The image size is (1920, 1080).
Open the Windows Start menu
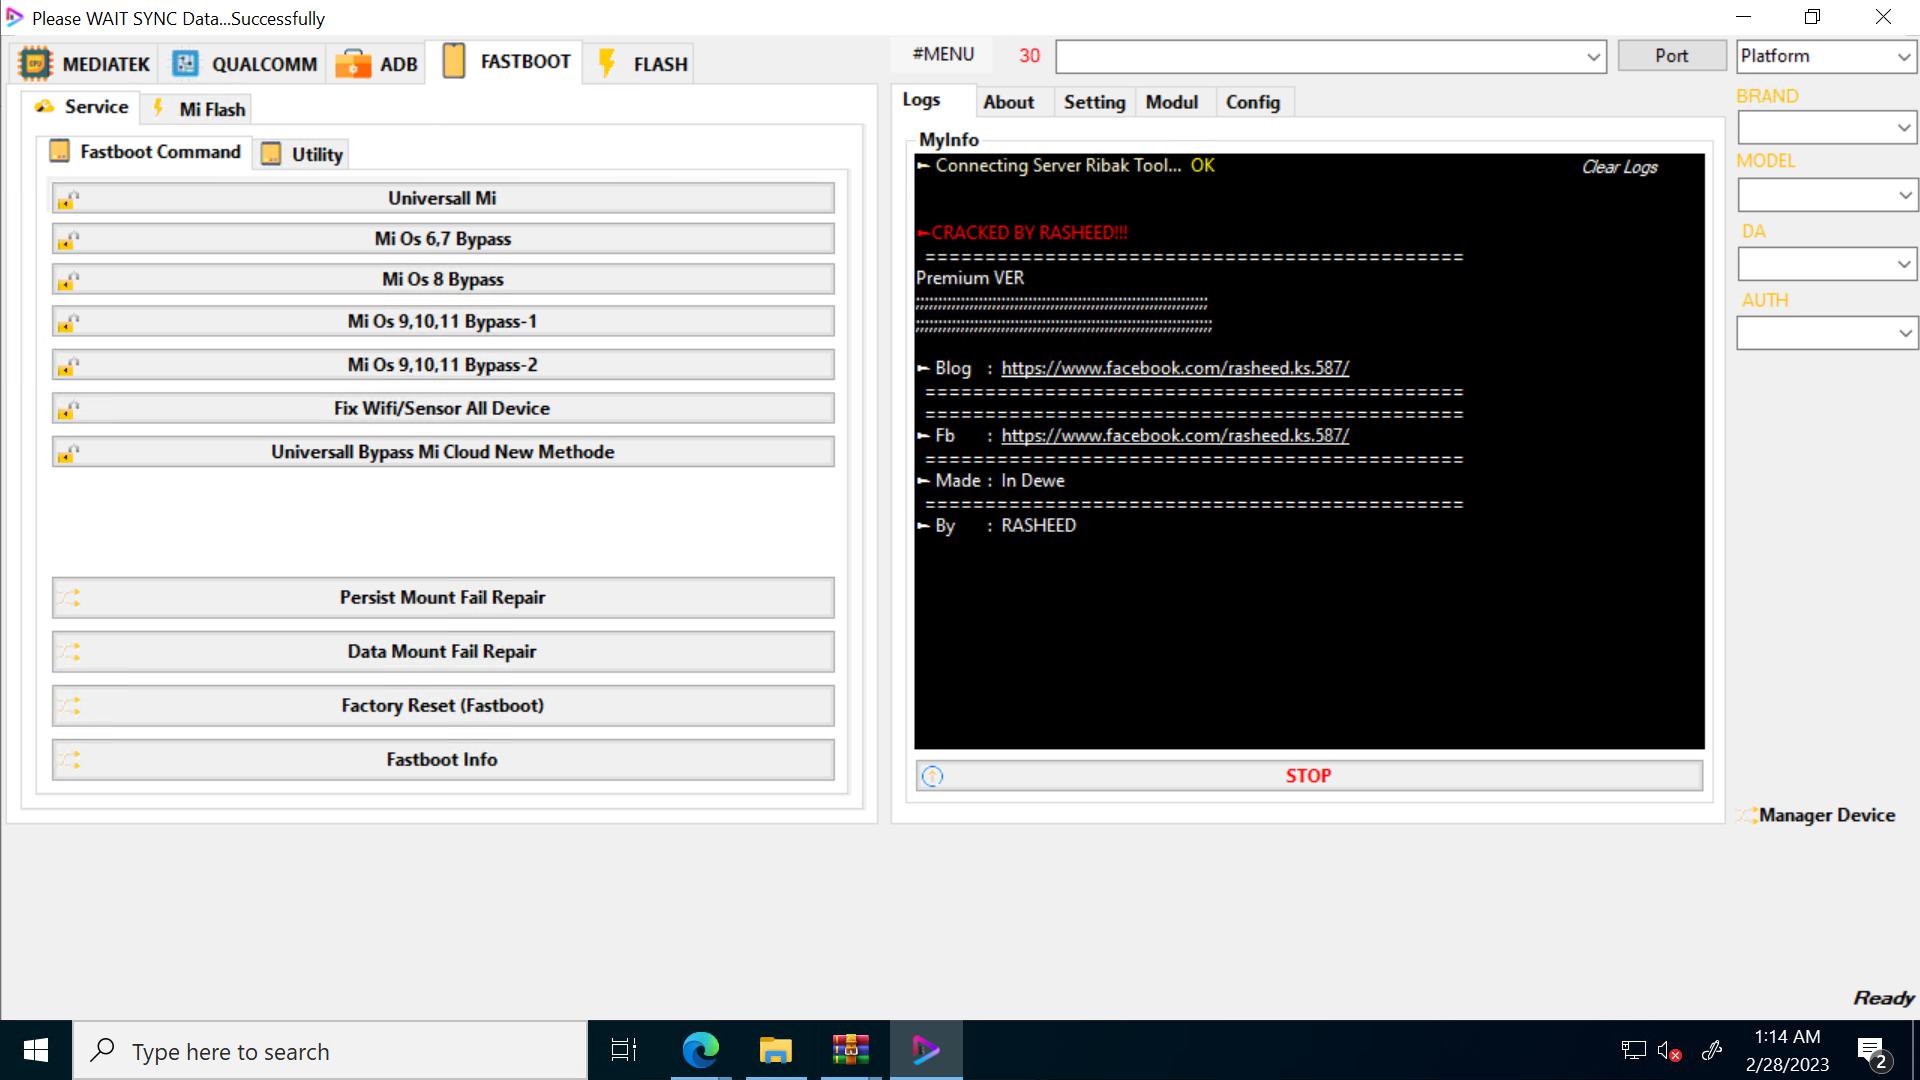[36, 1050]
